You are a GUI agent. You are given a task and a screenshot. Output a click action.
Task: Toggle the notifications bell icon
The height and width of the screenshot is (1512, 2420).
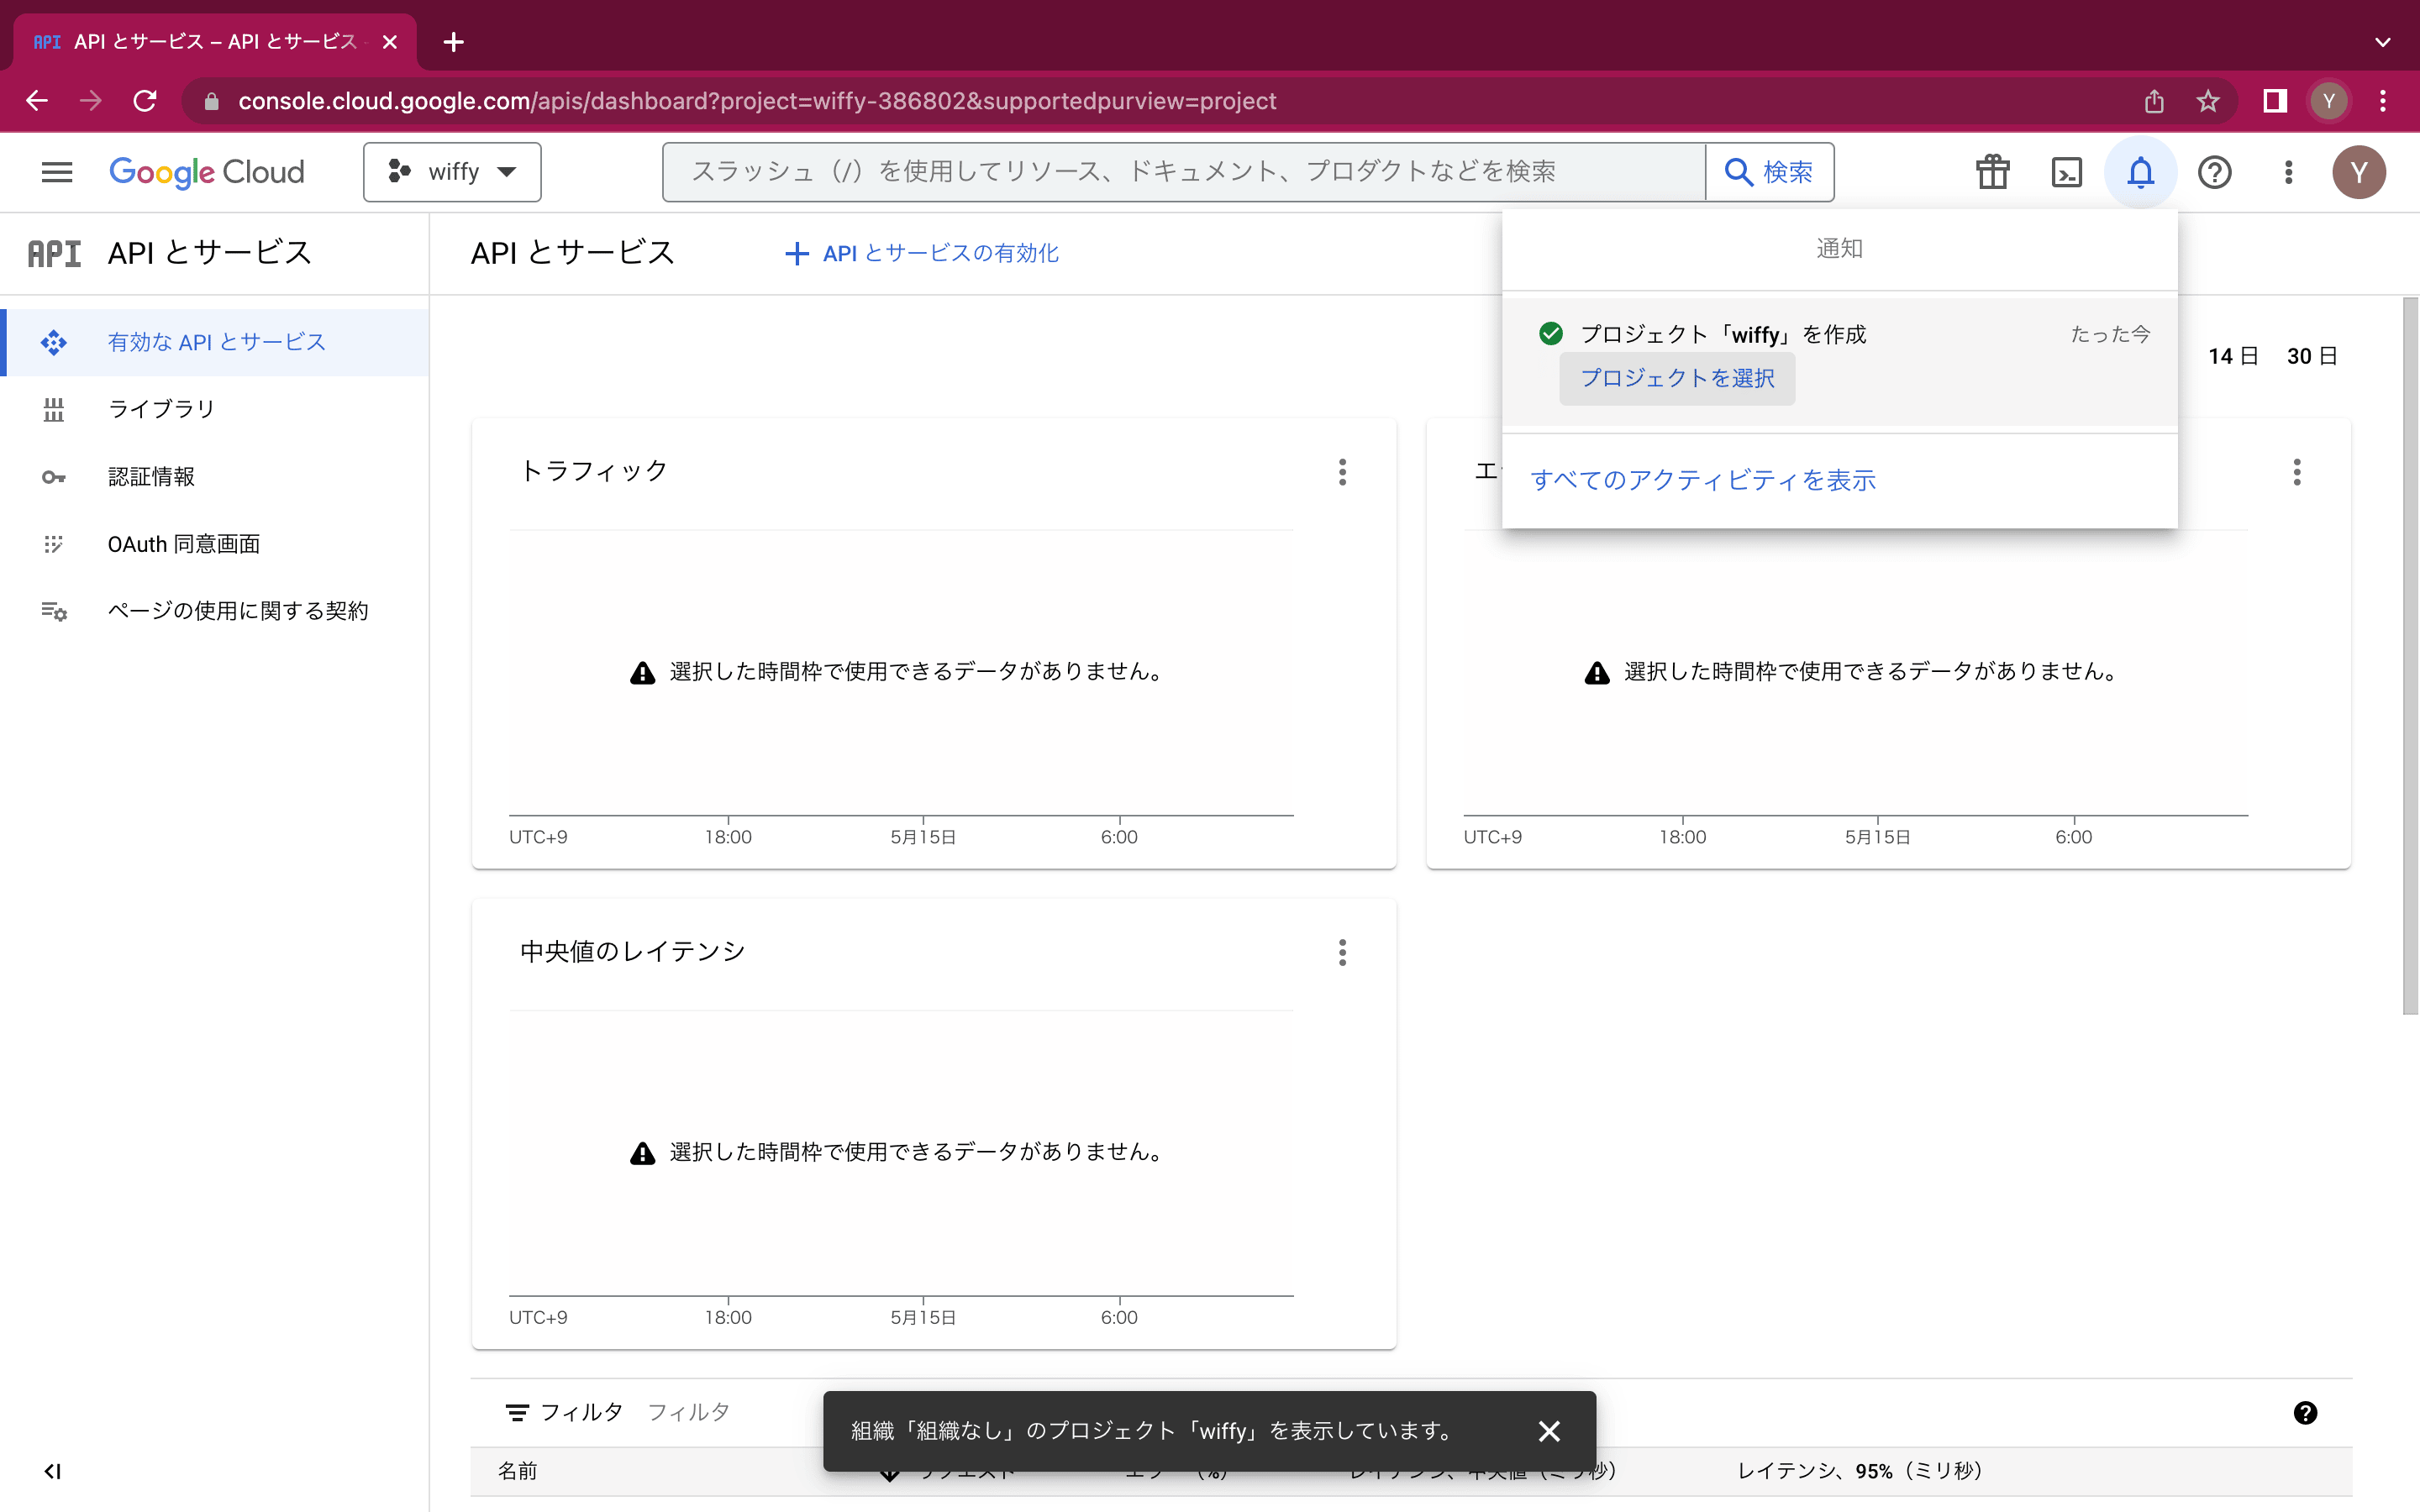pos(2140,172)
